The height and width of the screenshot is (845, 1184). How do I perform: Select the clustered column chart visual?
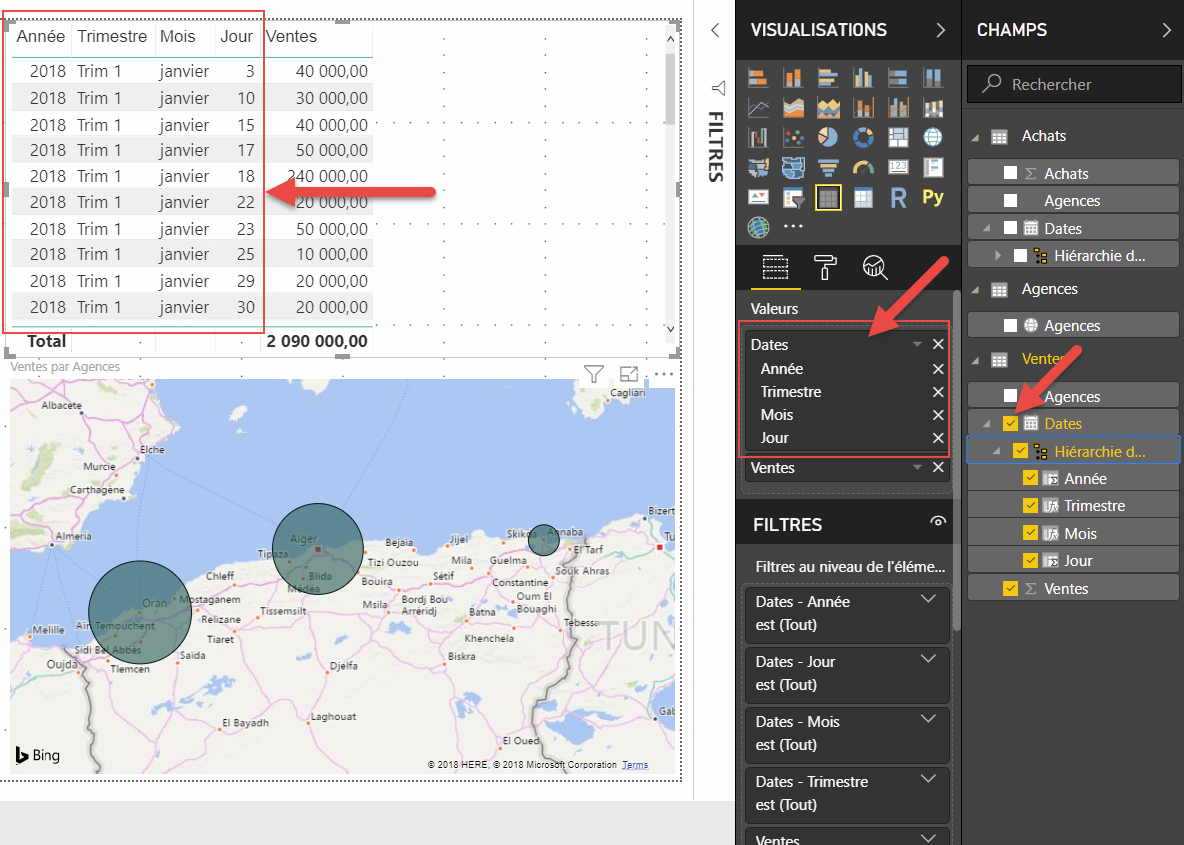(x=863, y=77)
